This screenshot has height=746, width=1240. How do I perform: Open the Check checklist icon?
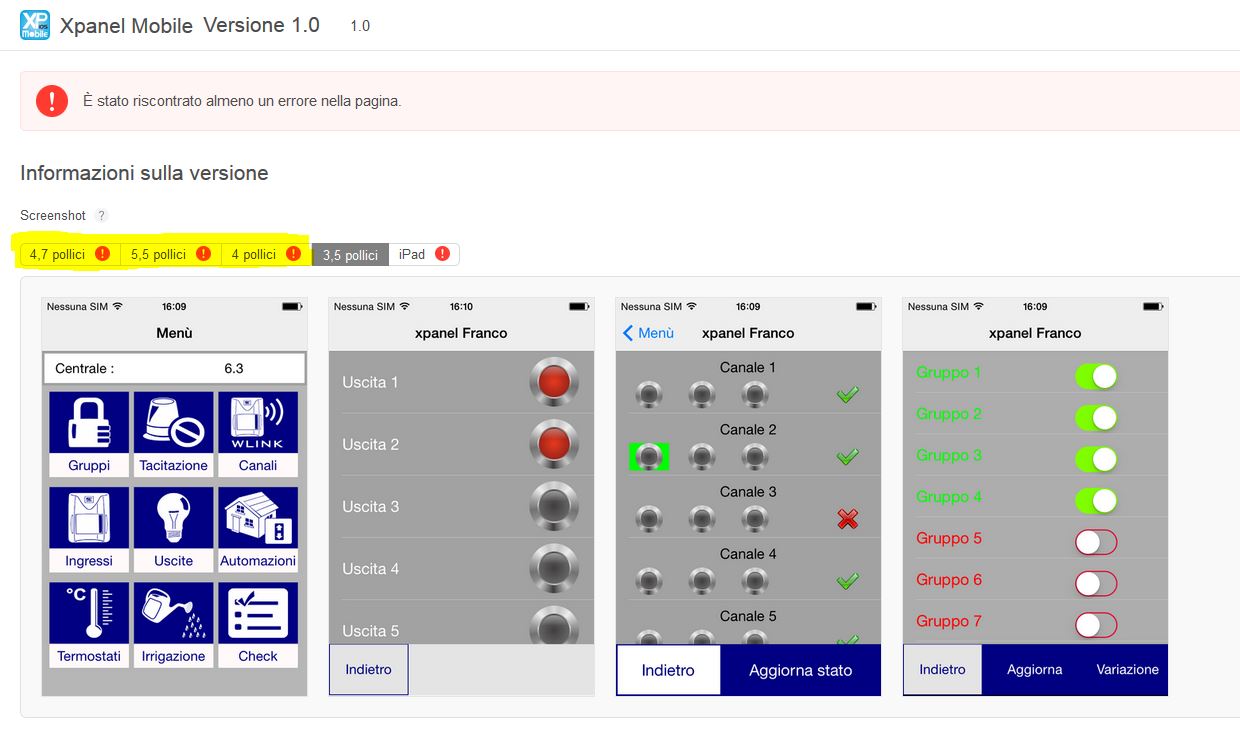[x=258, y=614]
